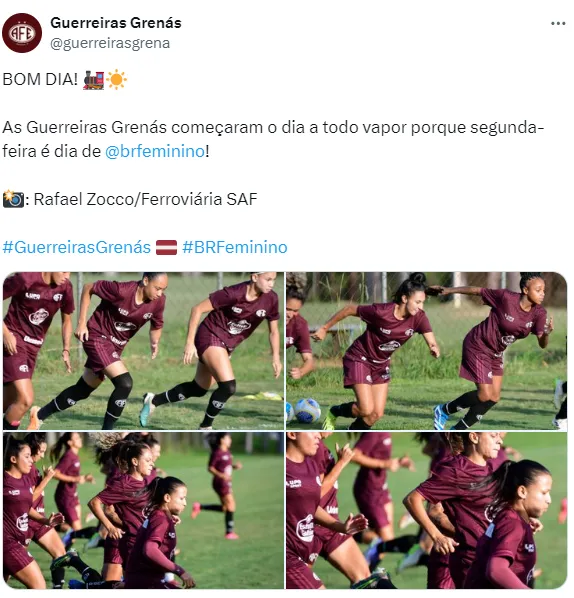Click the tweet body text about segunda-feira

click(x=273, y=139)
